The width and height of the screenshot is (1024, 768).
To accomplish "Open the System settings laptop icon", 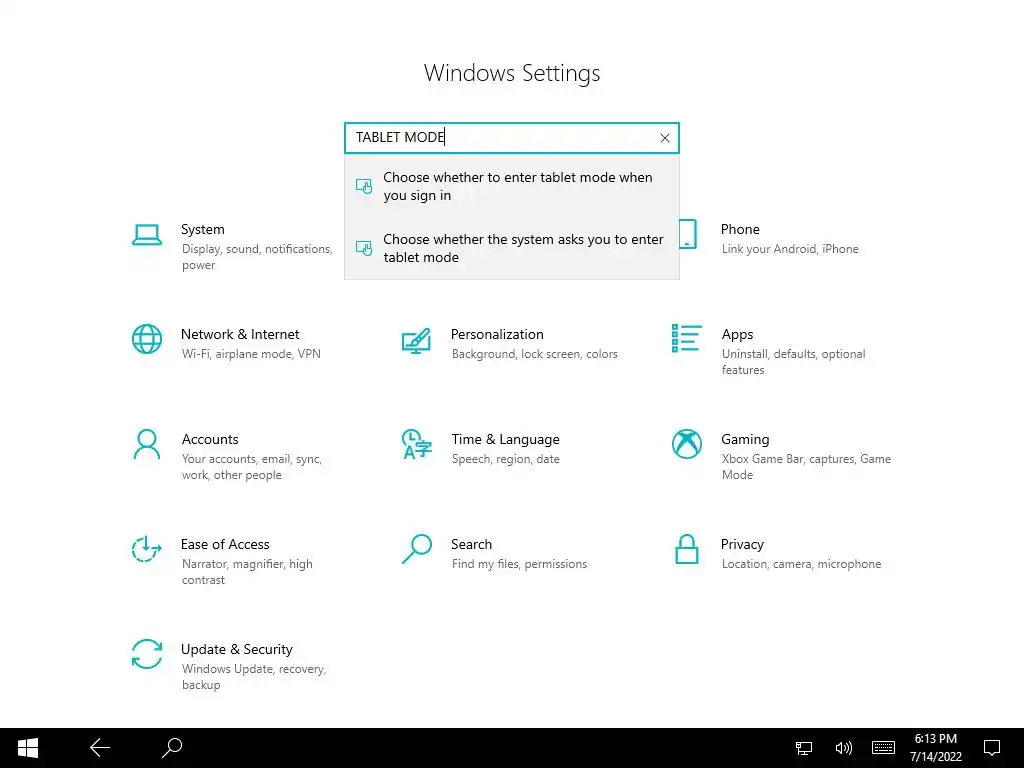I will pyautogui.click(x=147, y=235).
